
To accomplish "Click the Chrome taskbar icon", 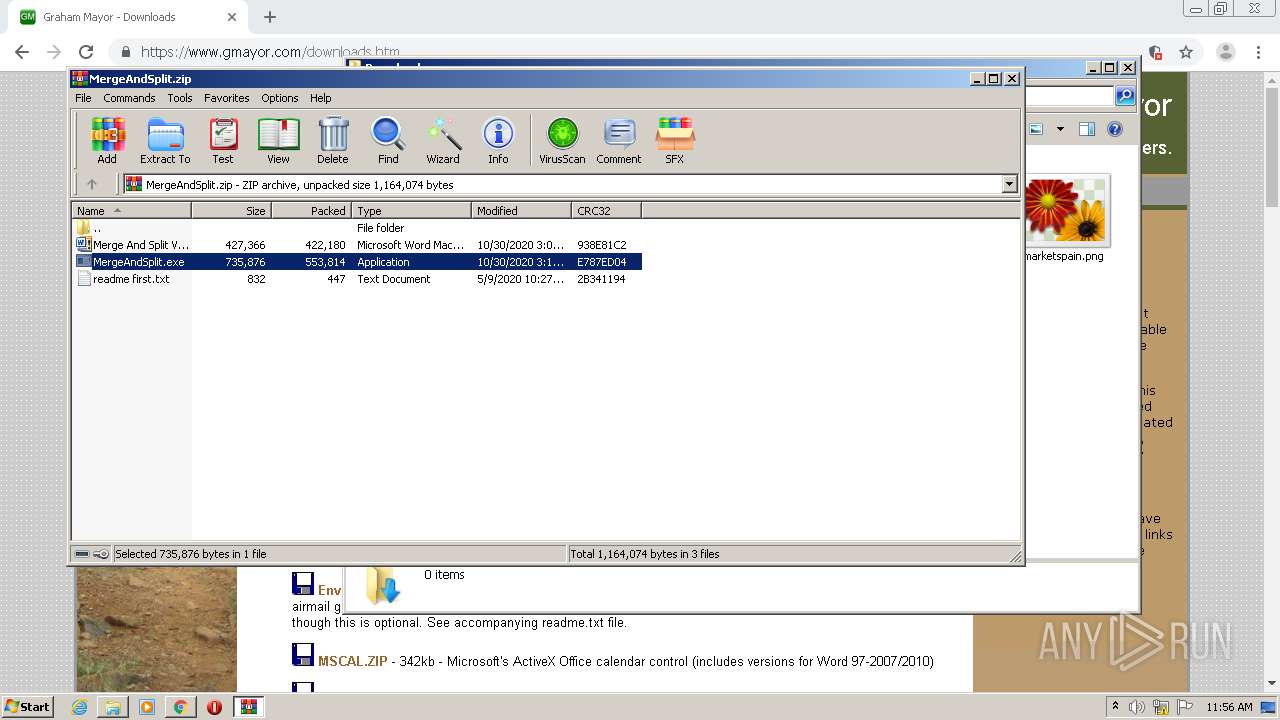I will 181,707.
